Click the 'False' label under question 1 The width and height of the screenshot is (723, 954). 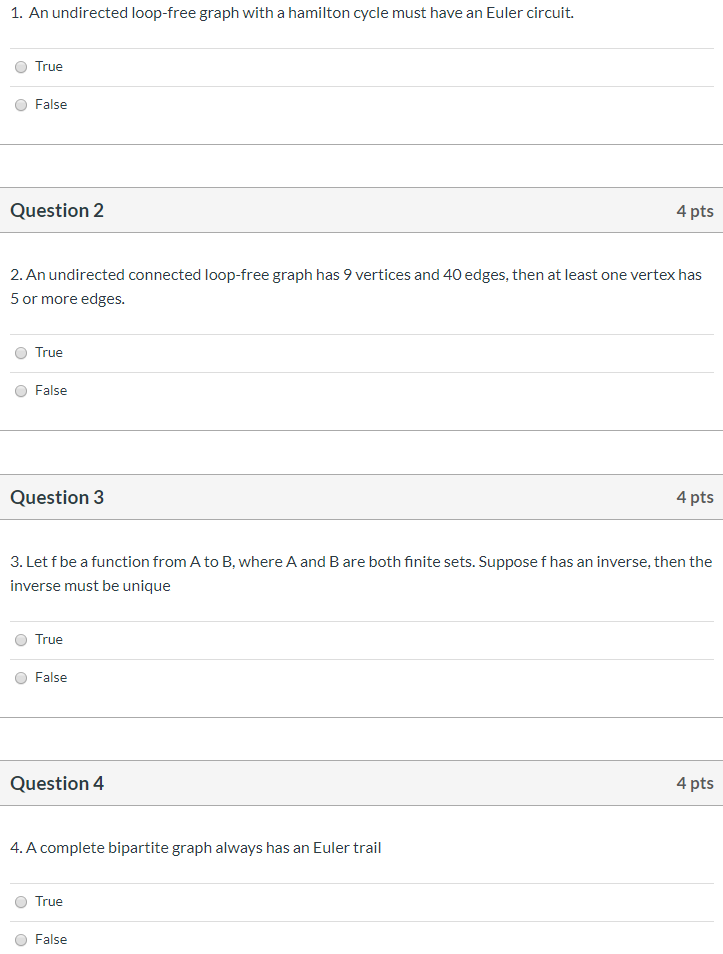pos(51,105)
